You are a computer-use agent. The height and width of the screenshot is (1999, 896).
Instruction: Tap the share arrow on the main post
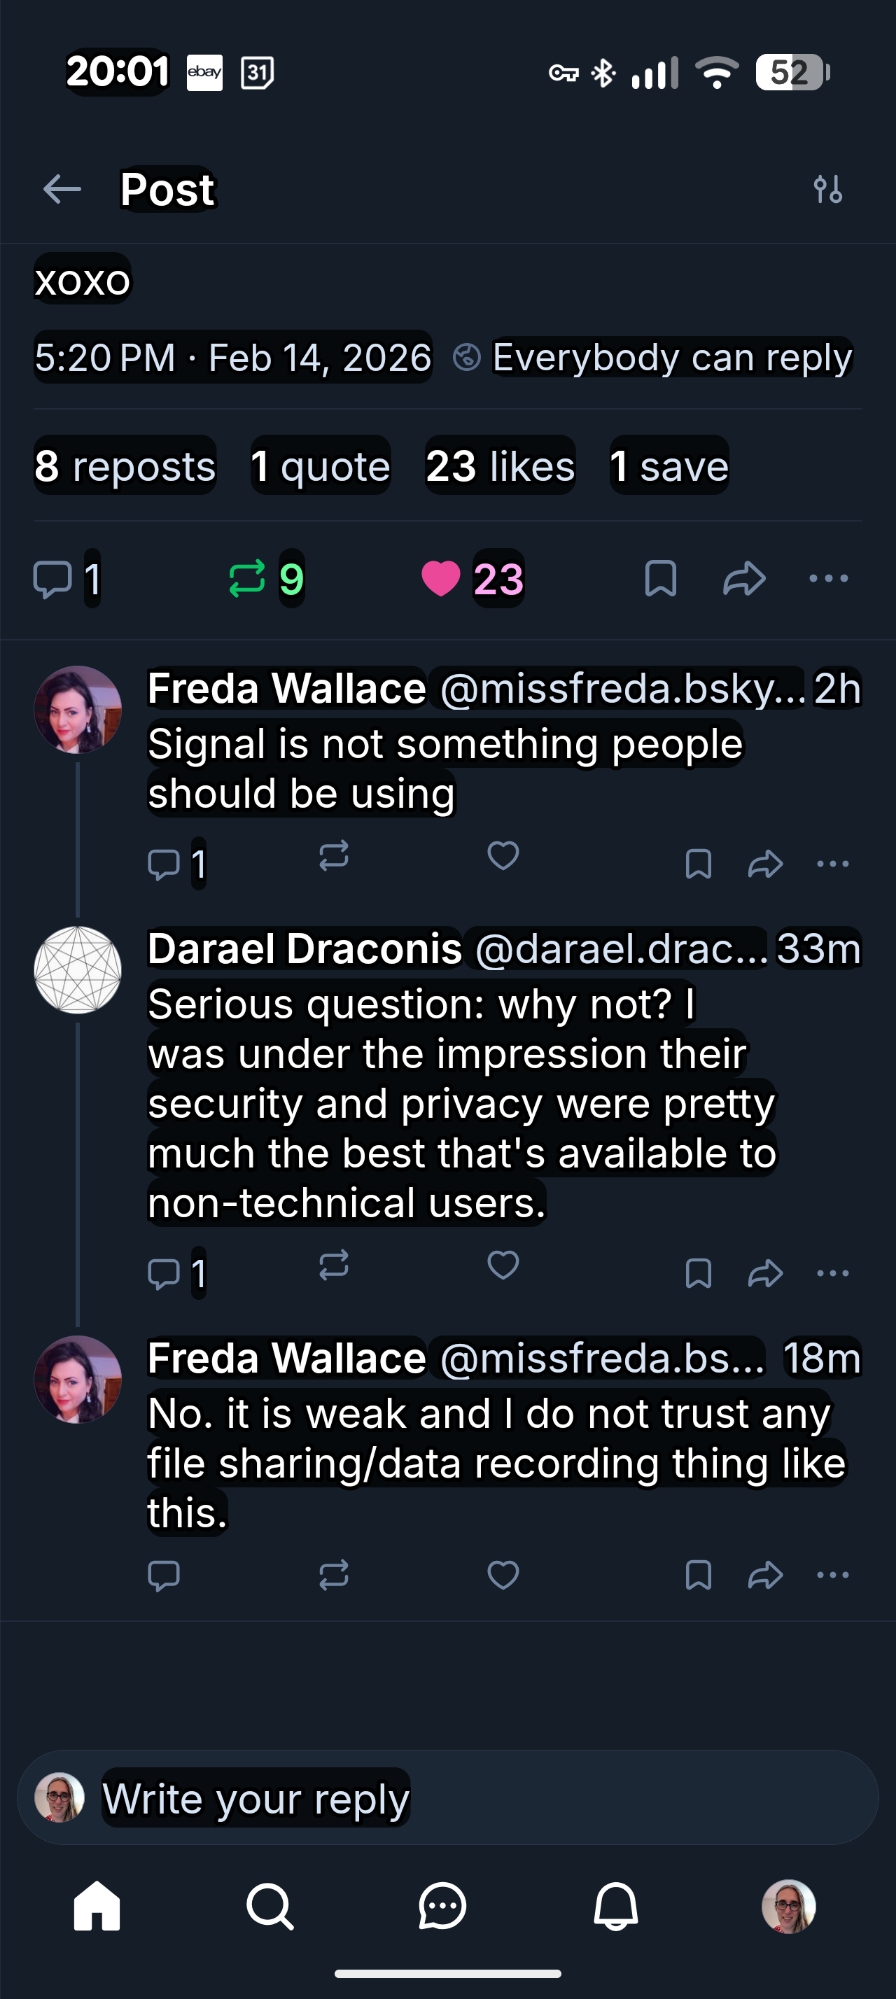point(744,579)
